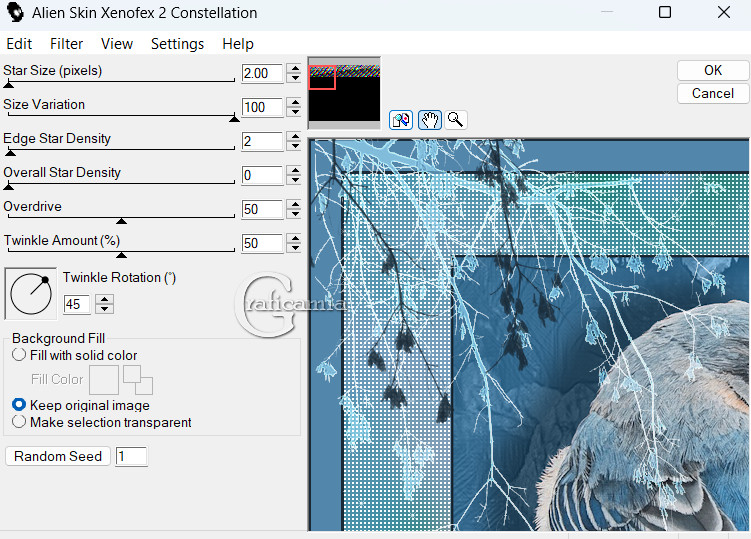Increase Overdrive with up arrow

point(295,205)
